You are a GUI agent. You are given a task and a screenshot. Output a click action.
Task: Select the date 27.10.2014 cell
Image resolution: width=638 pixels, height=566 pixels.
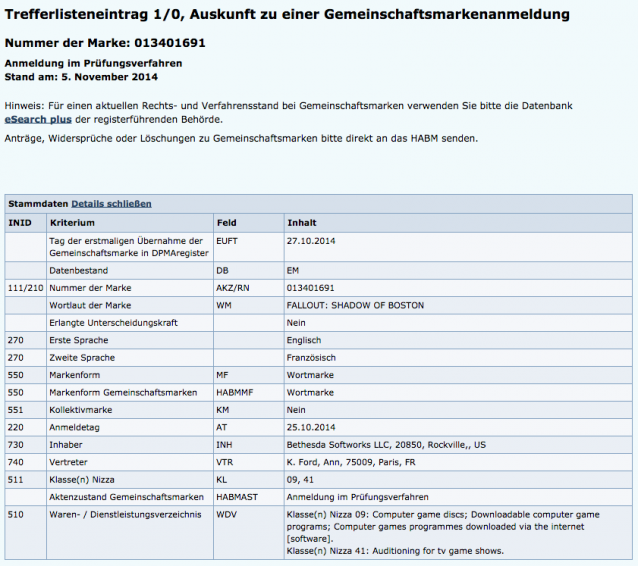click(x=458, y=247)
